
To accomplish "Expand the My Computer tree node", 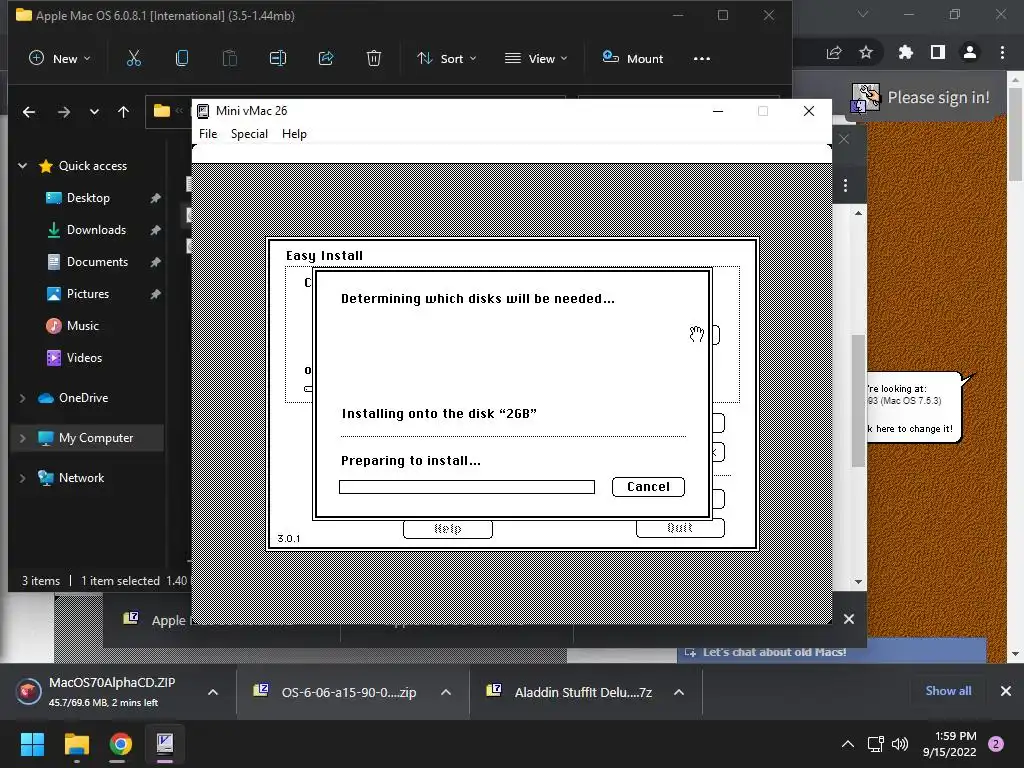I will pyautogui.click(x=22, y=438).
